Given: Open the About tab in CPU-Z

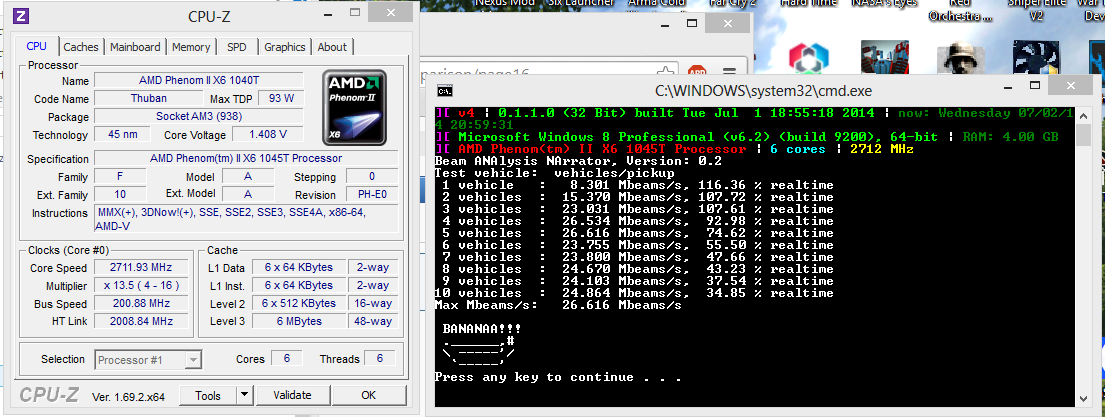Looking at the screenshot, I should click(332, 47).
